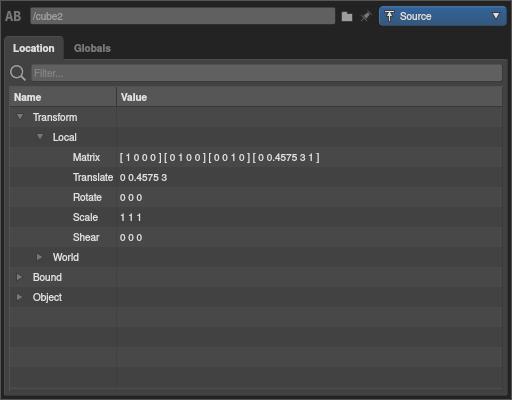512x400 pixels.
Task: Click the Source dropdown arrow
Action: (496, 16)
